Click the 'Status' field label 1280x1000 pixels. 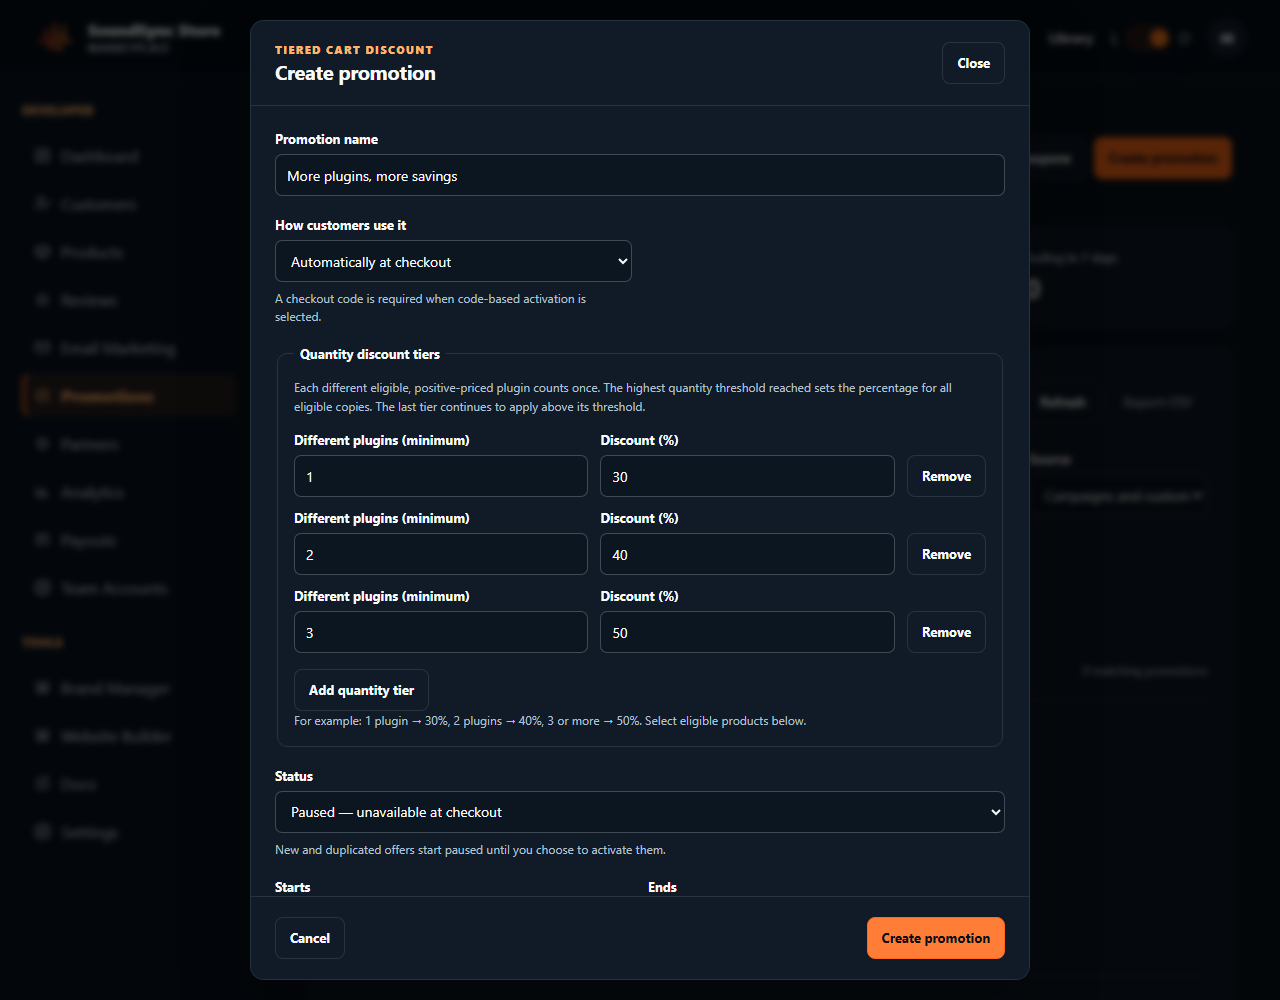point(294,776)
